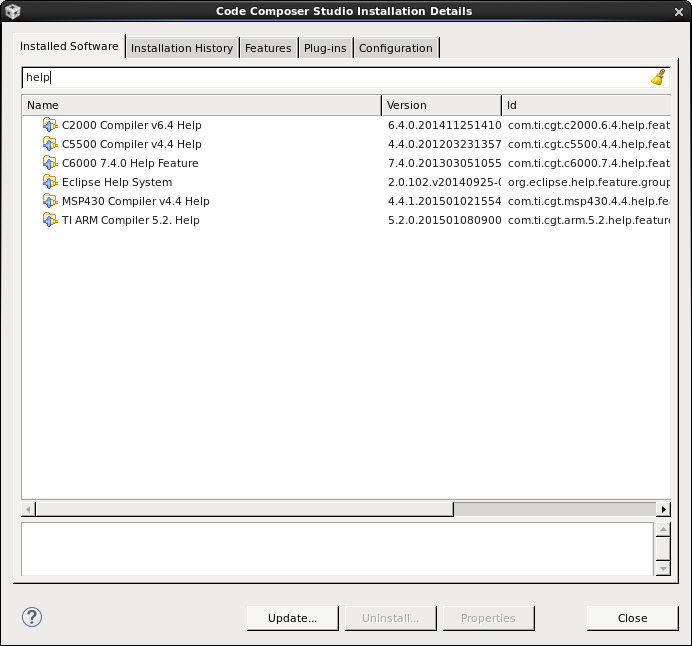The height and width of the screenshot is (646, 692).
Task: Click the clear filter broom icon
Action: [658, 77]
